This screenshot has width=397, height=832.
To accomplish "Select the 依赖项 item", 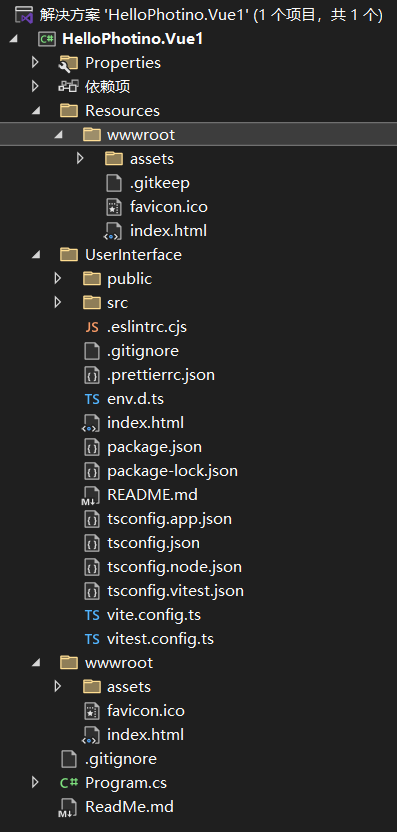I will (108, 86).
